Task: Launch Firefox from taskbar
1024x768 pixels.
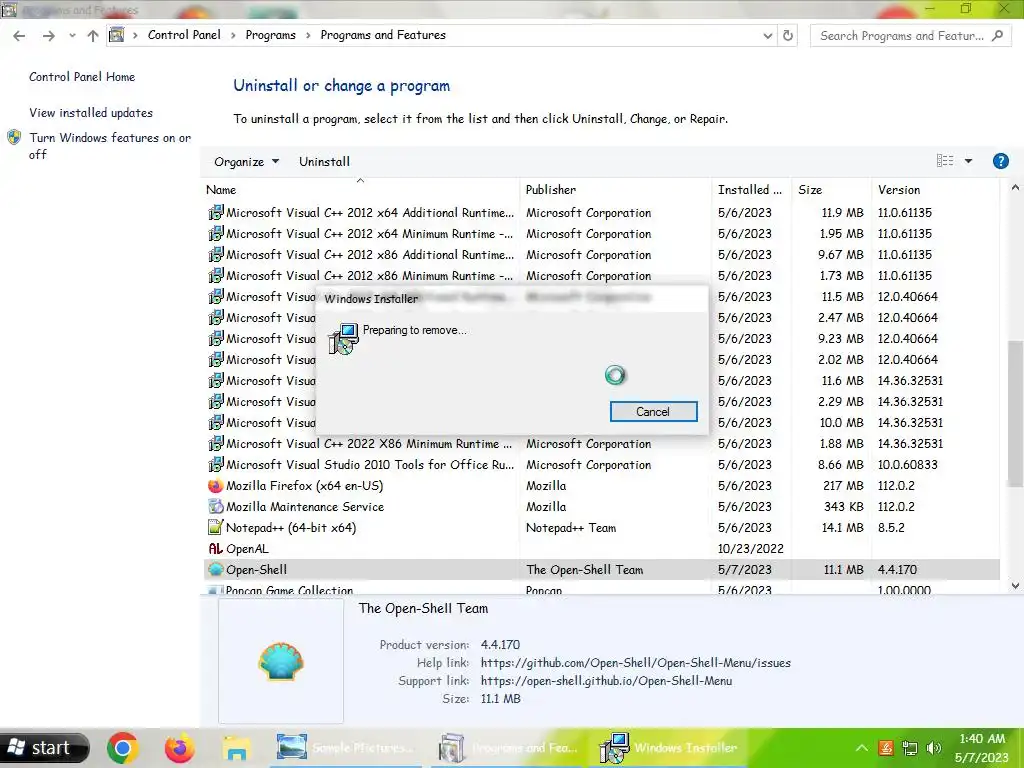Action: pyautogui.click(x=179, y=748)
